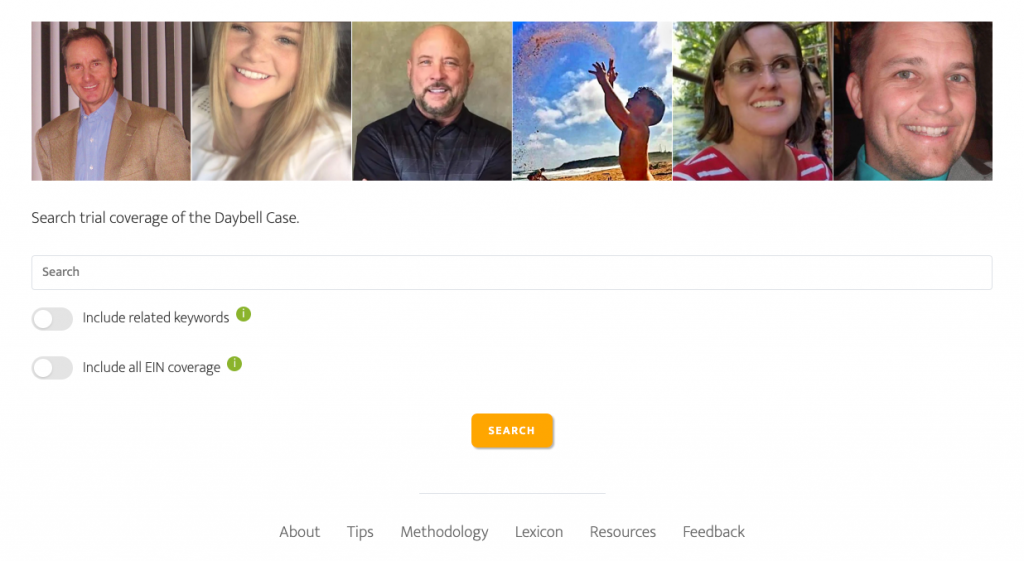Enable the Include related keywords toggle

52,319
